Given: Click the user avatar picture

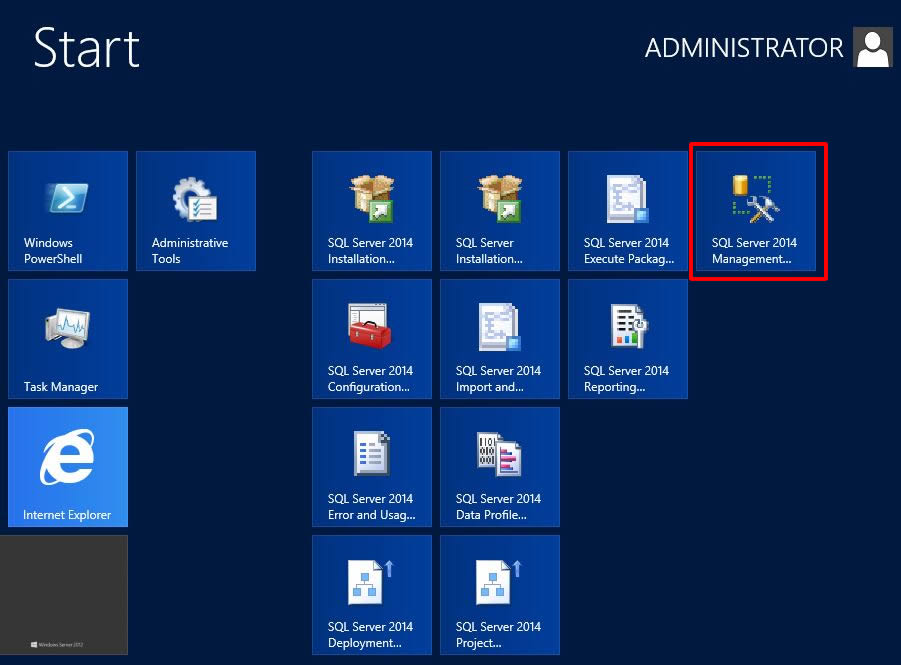Looking at the screenshot, I should pyautogui.click(x=872, y=48).
